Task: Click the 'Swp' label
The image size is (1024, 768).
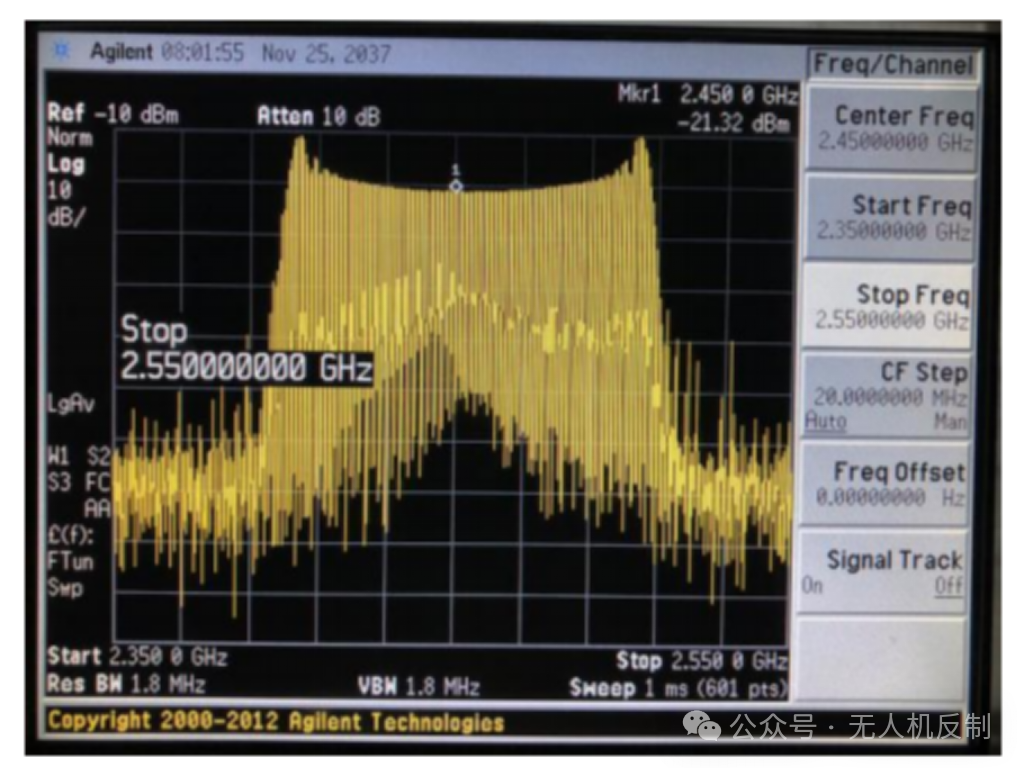Action: [65, 588]
